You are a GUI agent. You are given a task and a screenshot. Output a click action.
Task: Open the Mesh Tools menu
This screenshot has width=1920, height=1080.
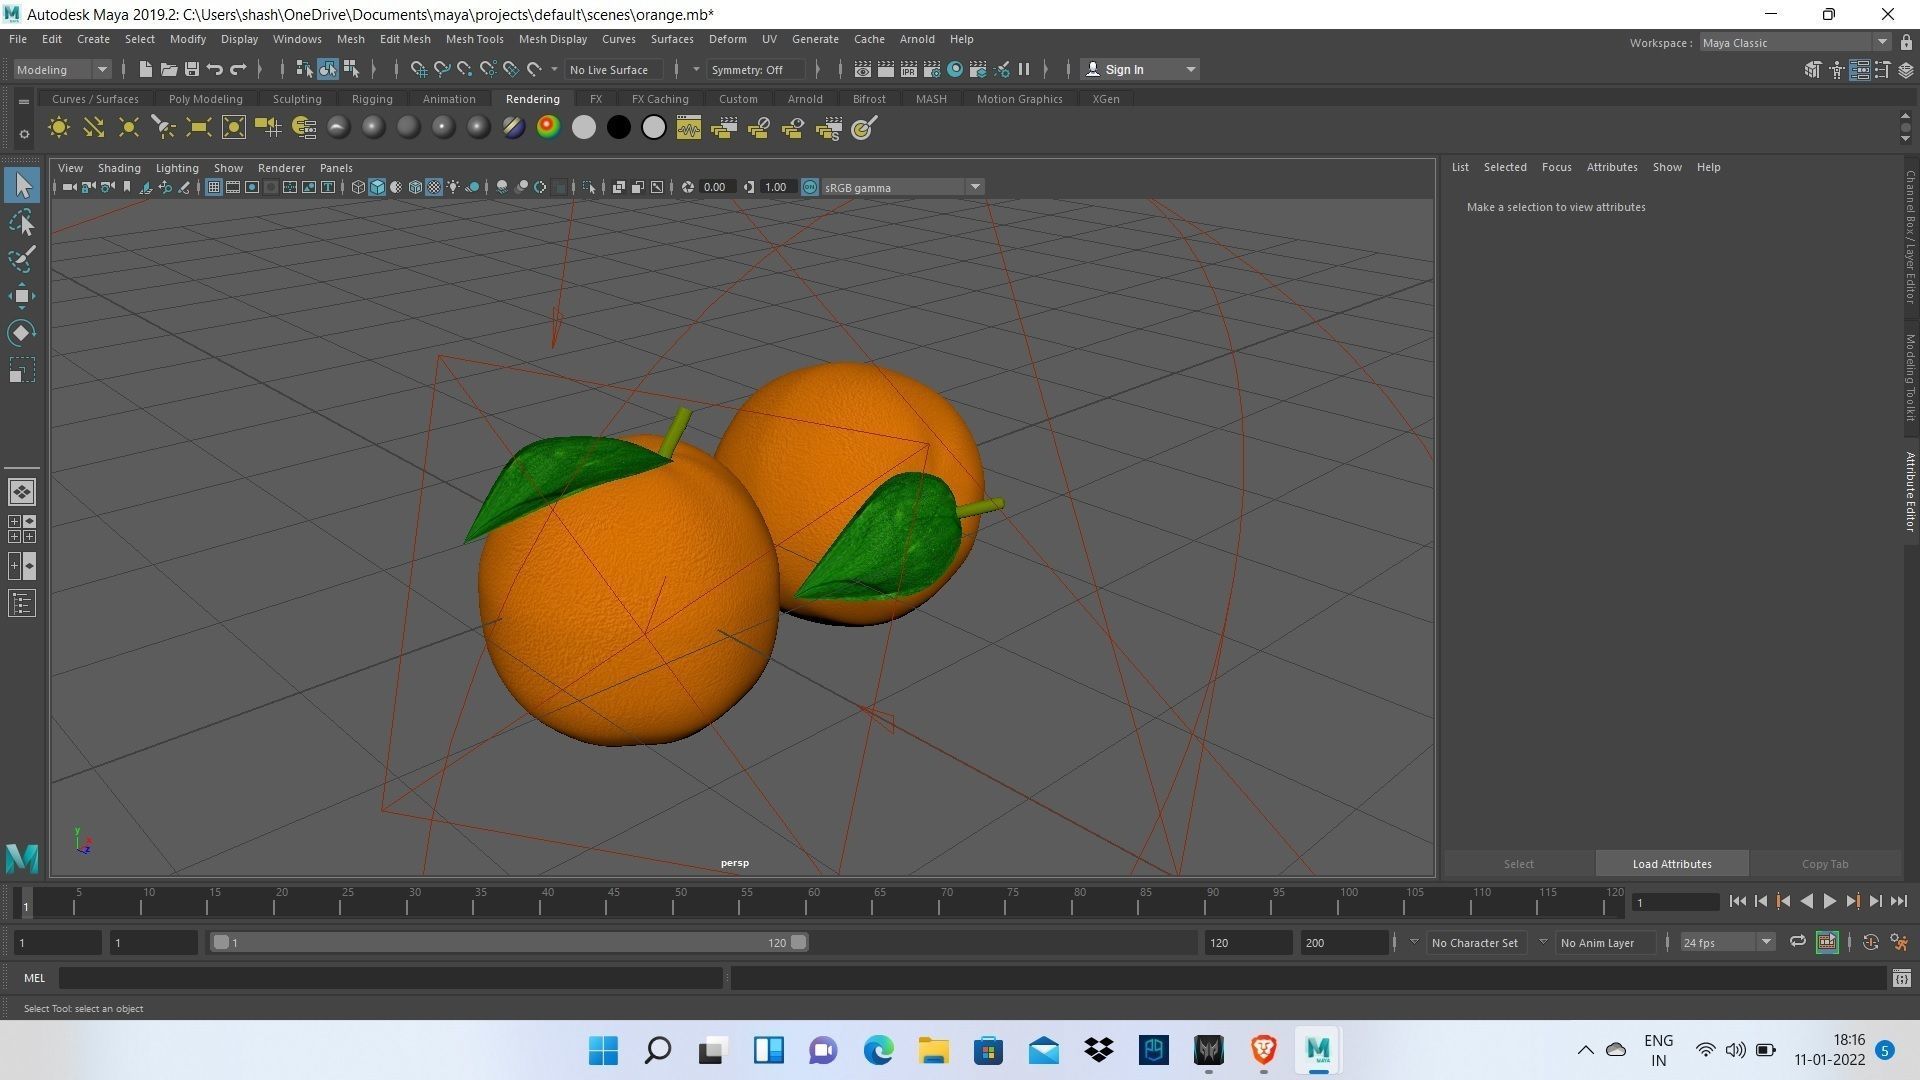[x=474, y=39]
